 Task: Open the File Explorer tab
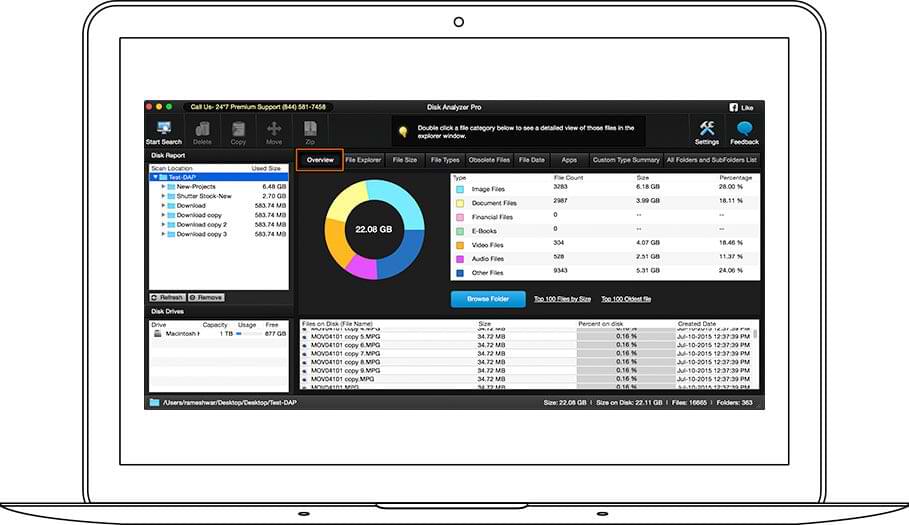coord(363,160)
